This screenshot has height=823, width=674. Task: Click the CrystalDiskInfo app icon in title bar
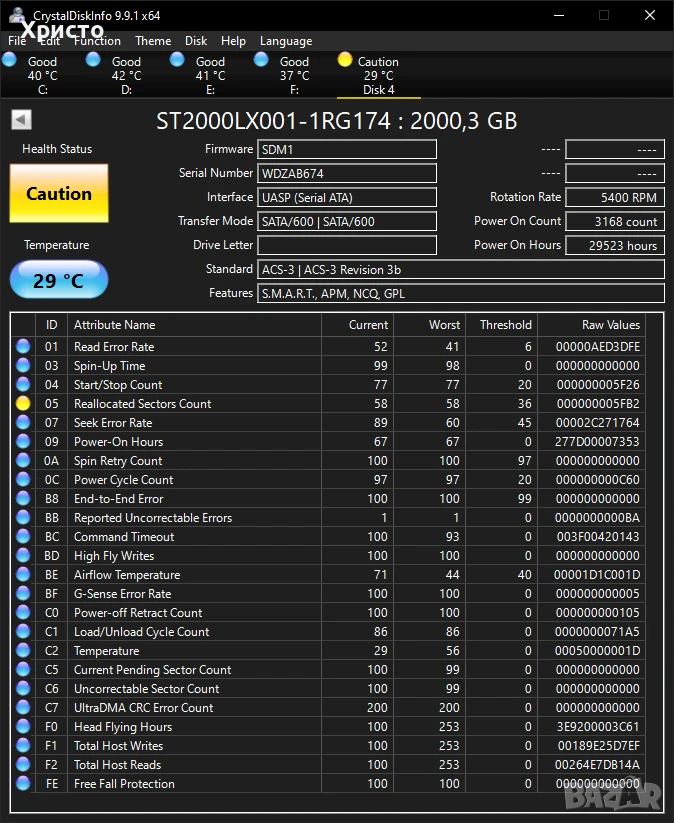click(x=17, y=15)
